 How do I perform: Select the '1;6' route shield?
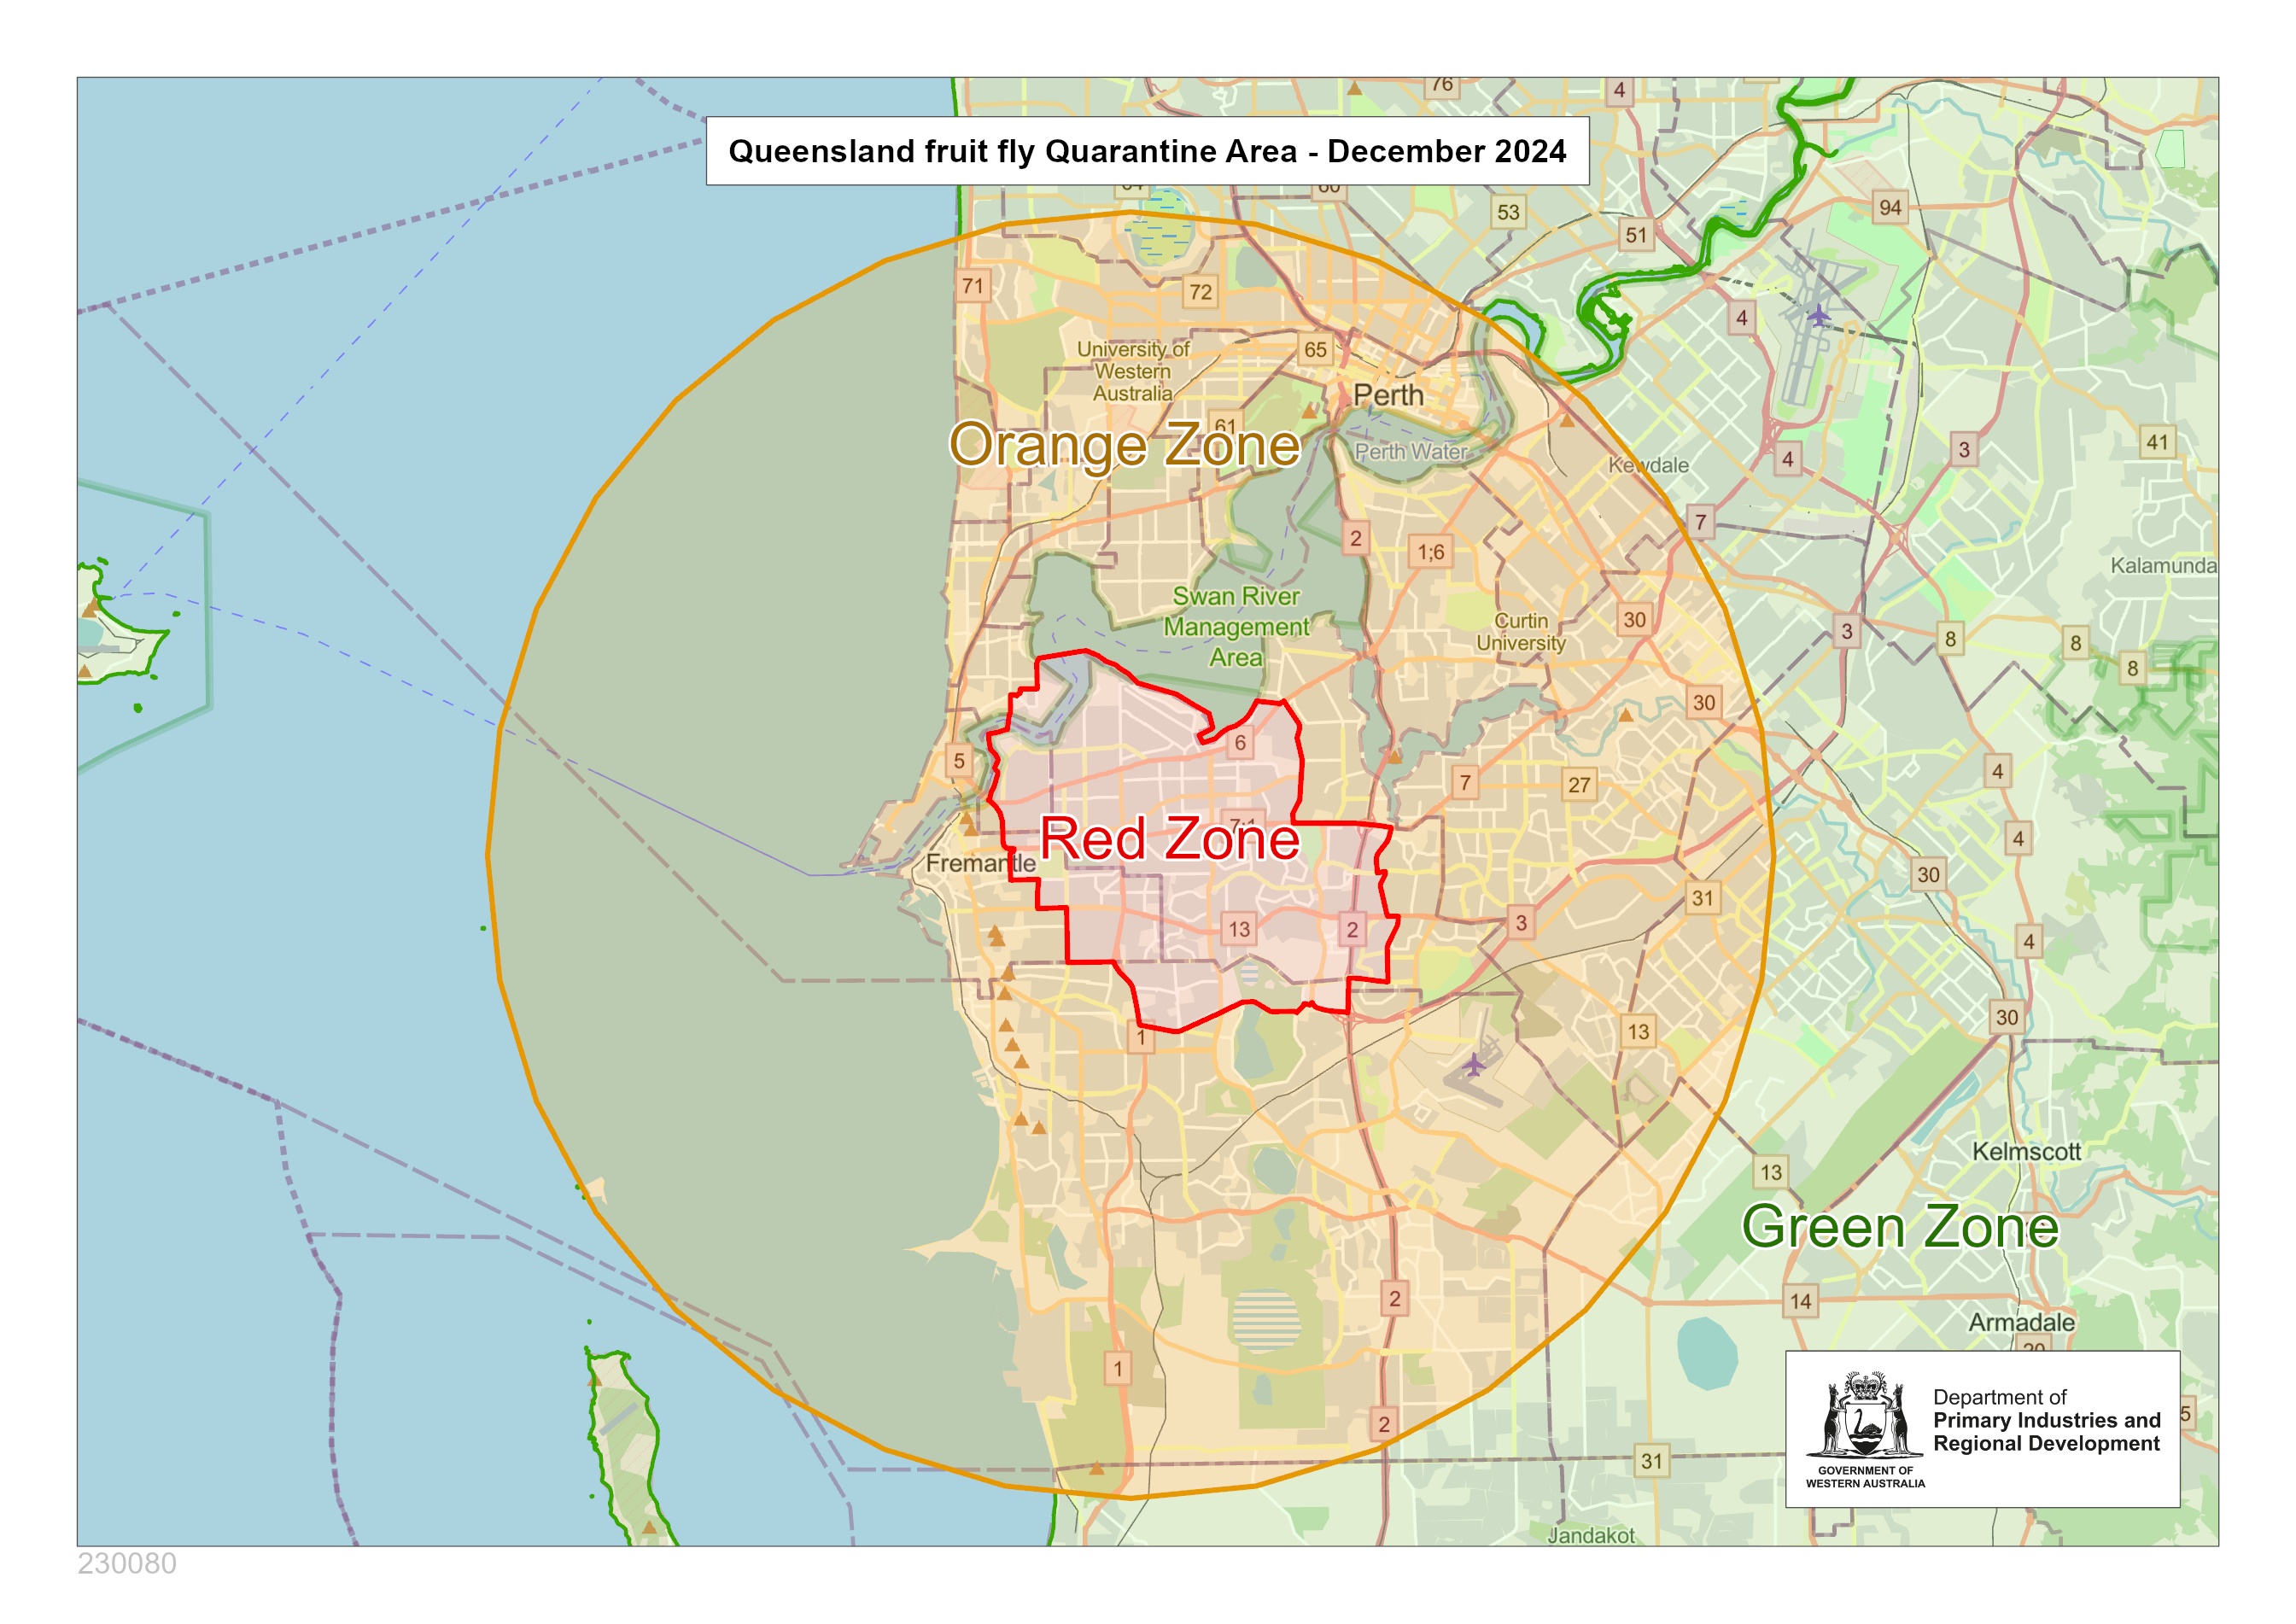click(1431, 552)
